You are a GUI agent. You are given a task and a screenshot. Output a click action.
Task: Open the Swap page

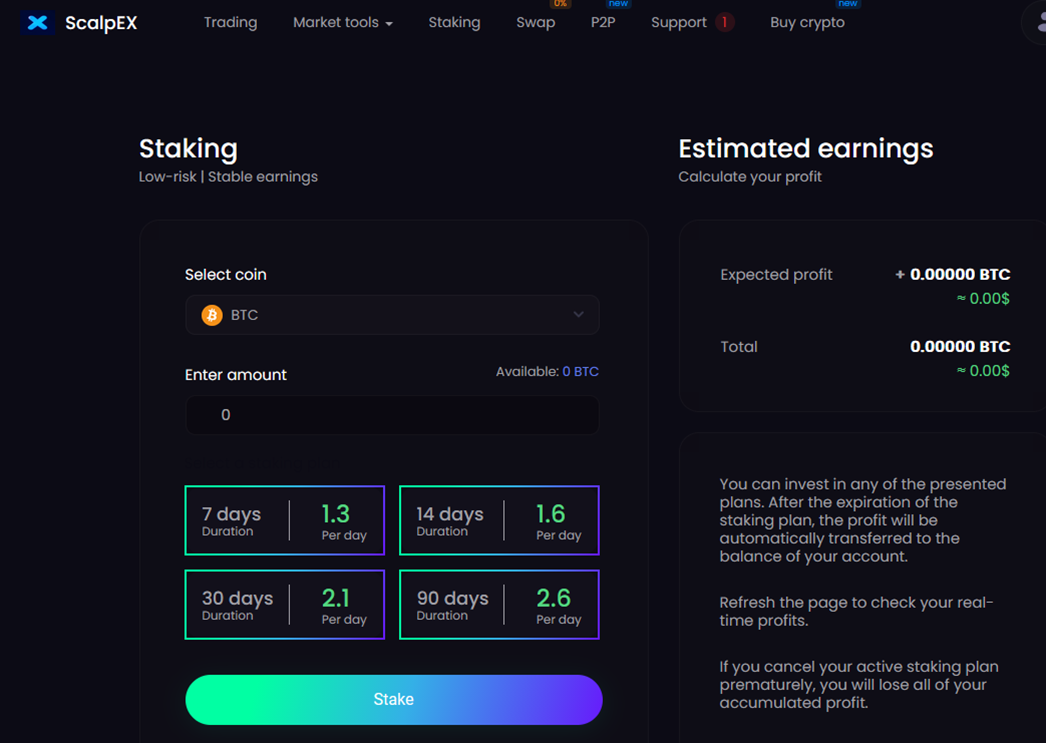pos(536,23)
